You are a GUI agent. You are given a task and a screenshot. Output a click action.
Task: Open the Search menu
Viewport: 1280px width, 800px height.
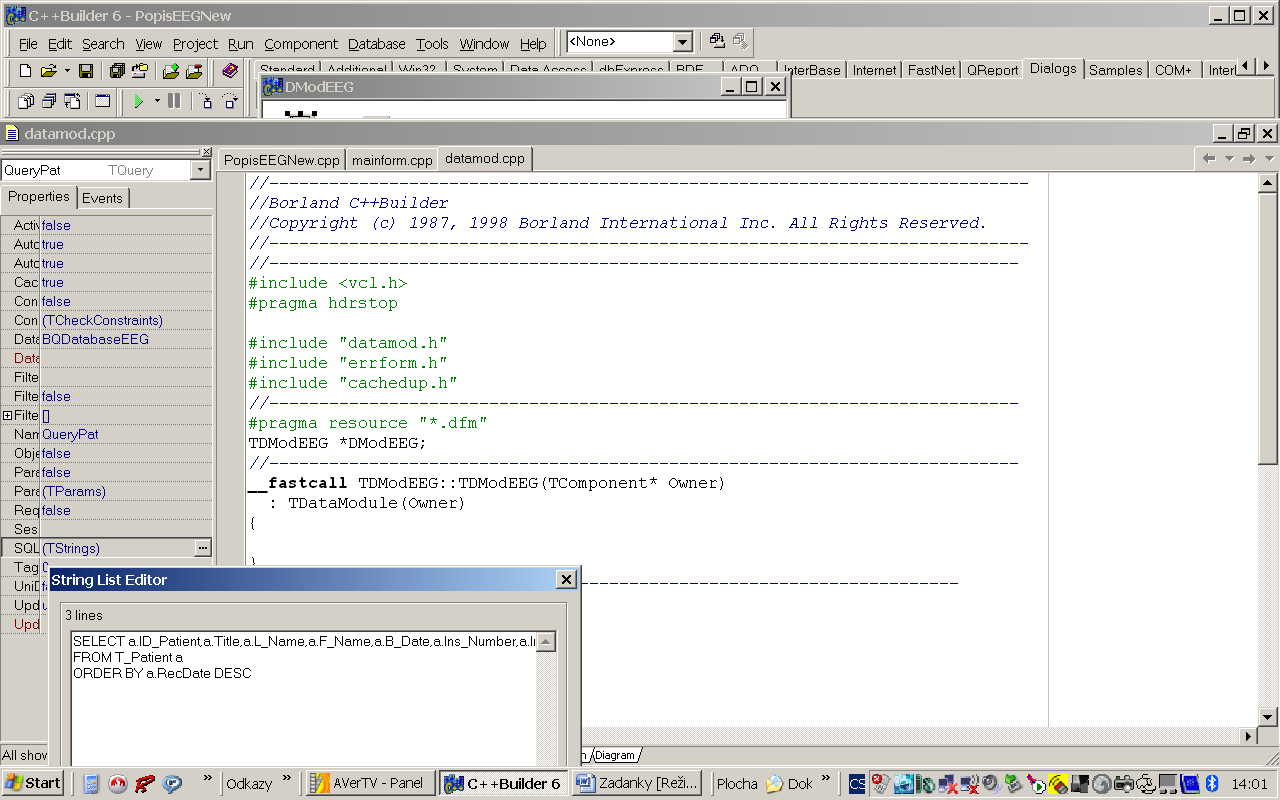click(103, 44)
